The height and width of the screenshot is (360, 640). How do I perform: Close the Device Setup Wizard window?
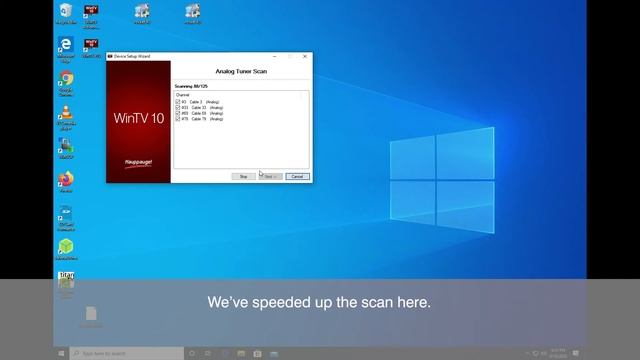point(305,56)
